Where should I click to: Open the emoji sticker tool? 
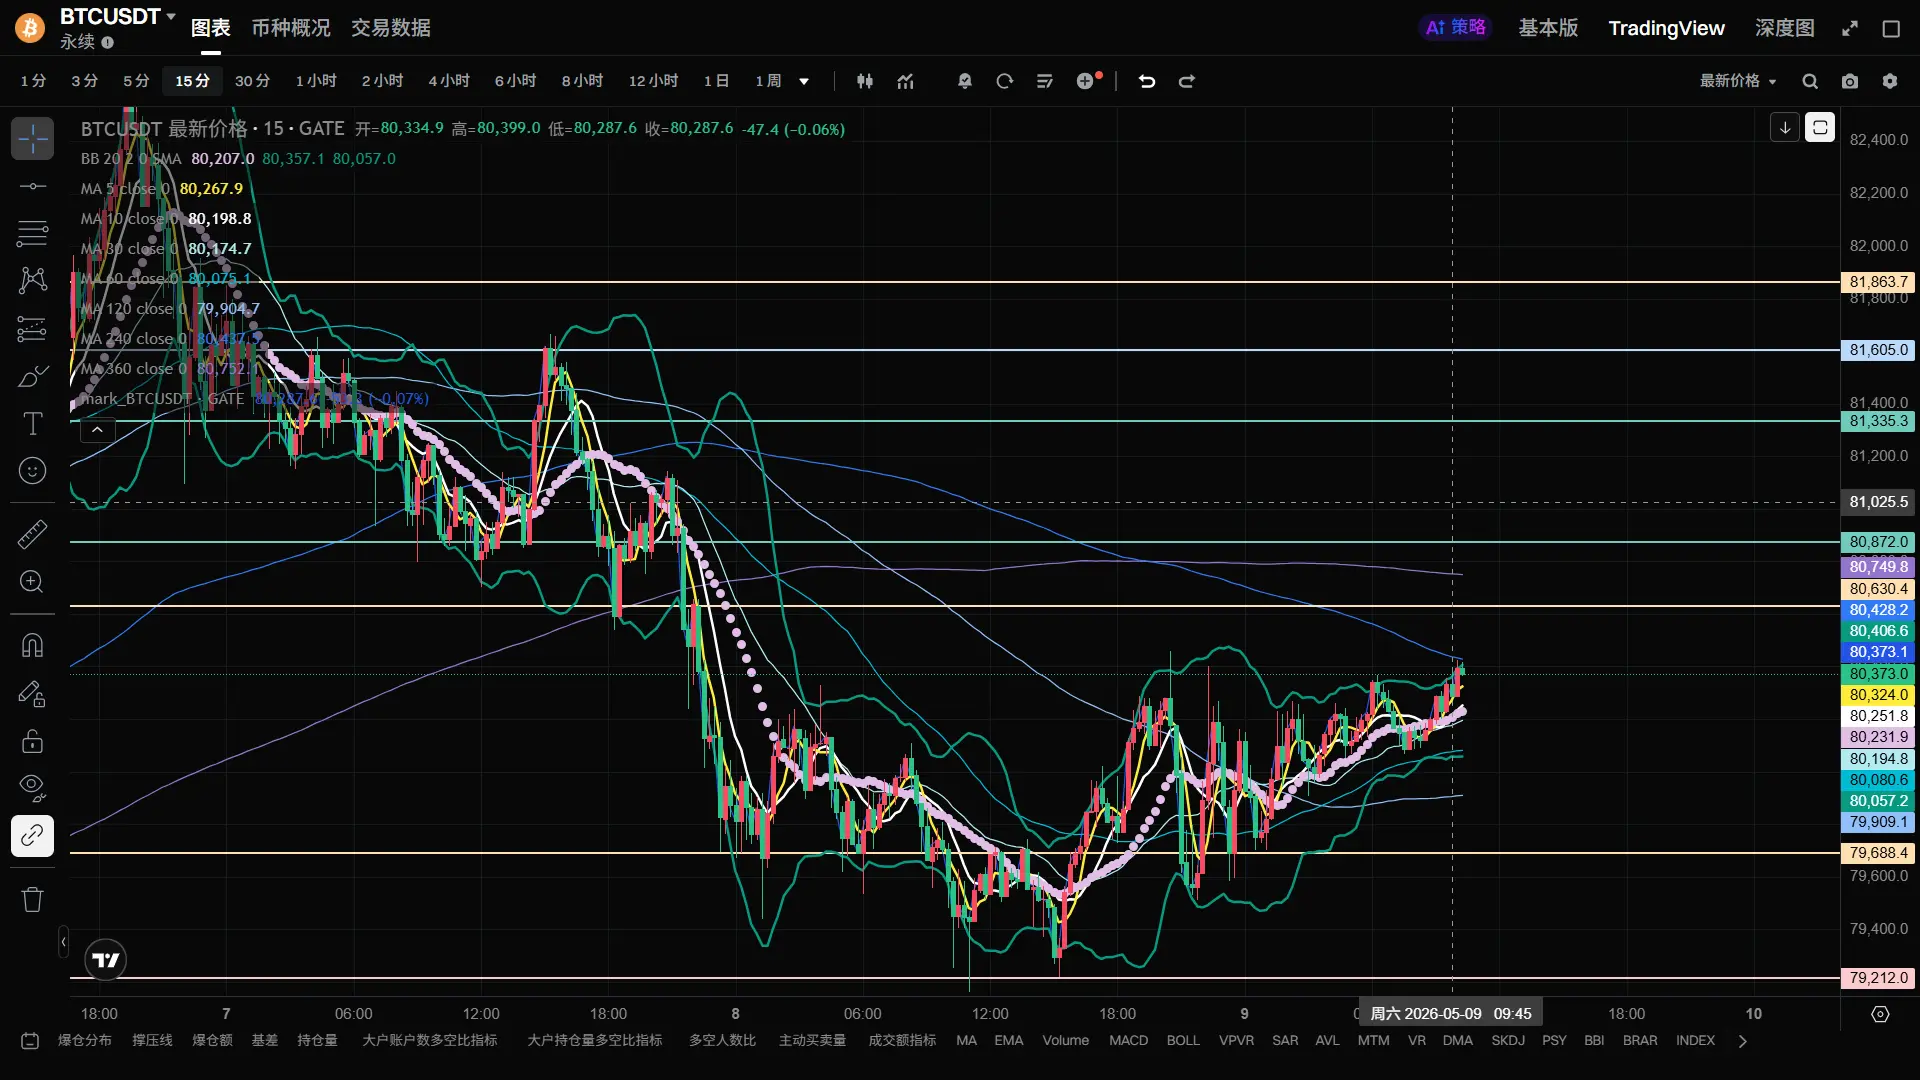coord(32,471)
